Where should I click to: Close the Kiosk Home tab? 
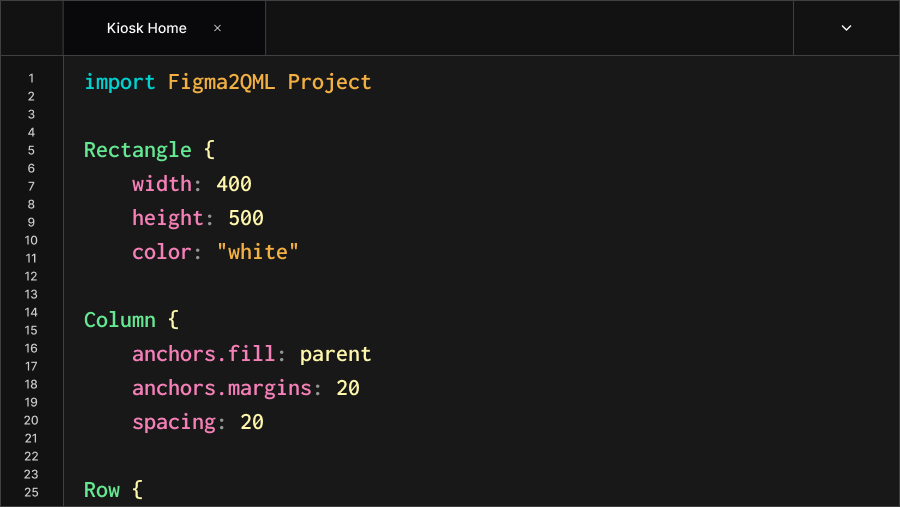point(217,28)
